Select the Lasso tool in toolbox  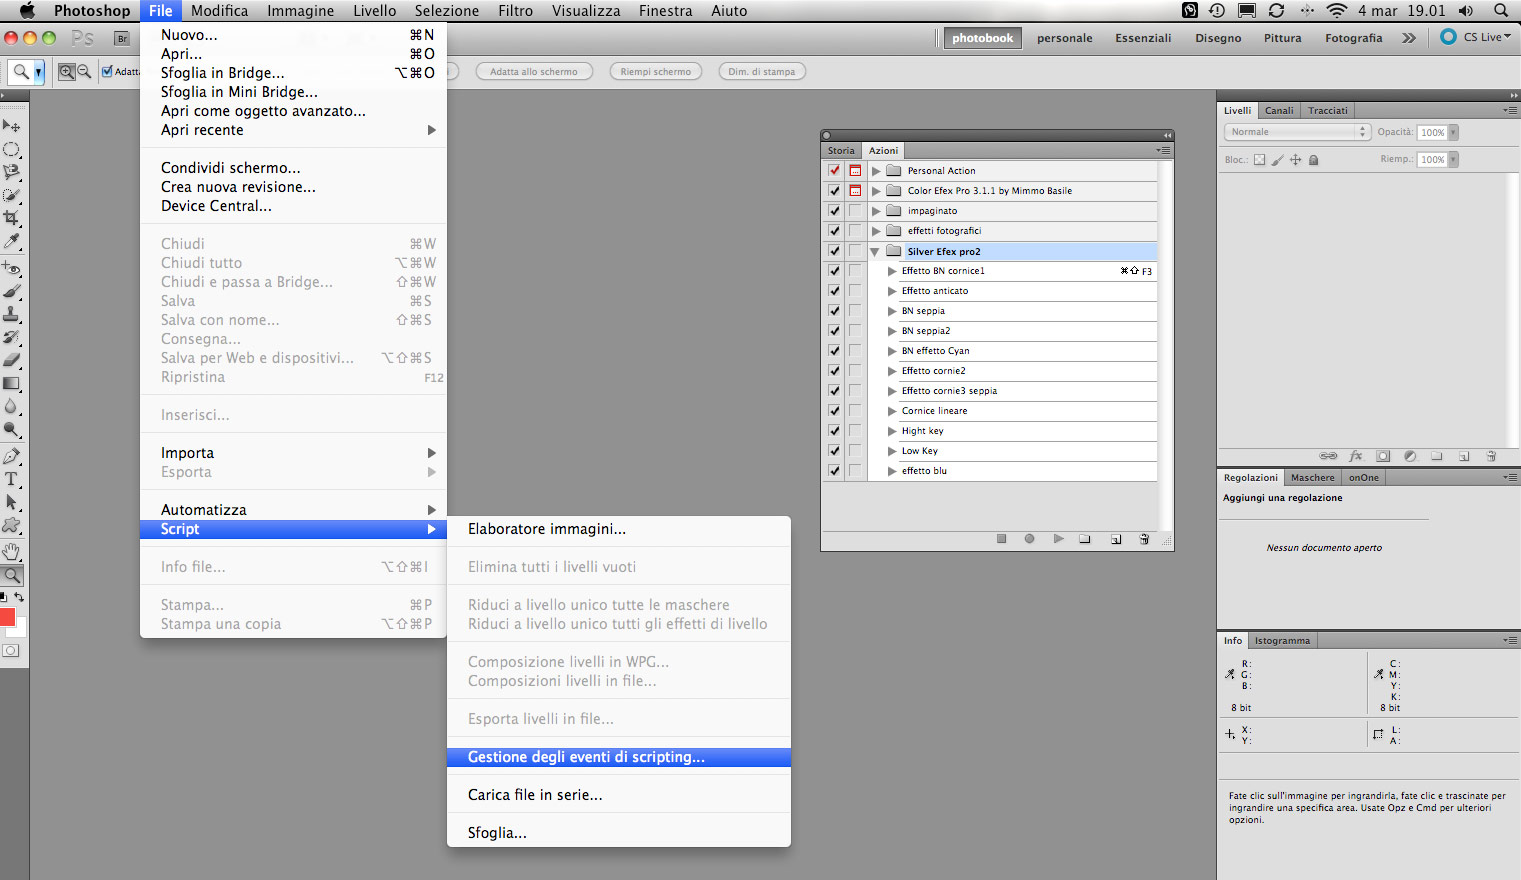click(x=12, y=172)
